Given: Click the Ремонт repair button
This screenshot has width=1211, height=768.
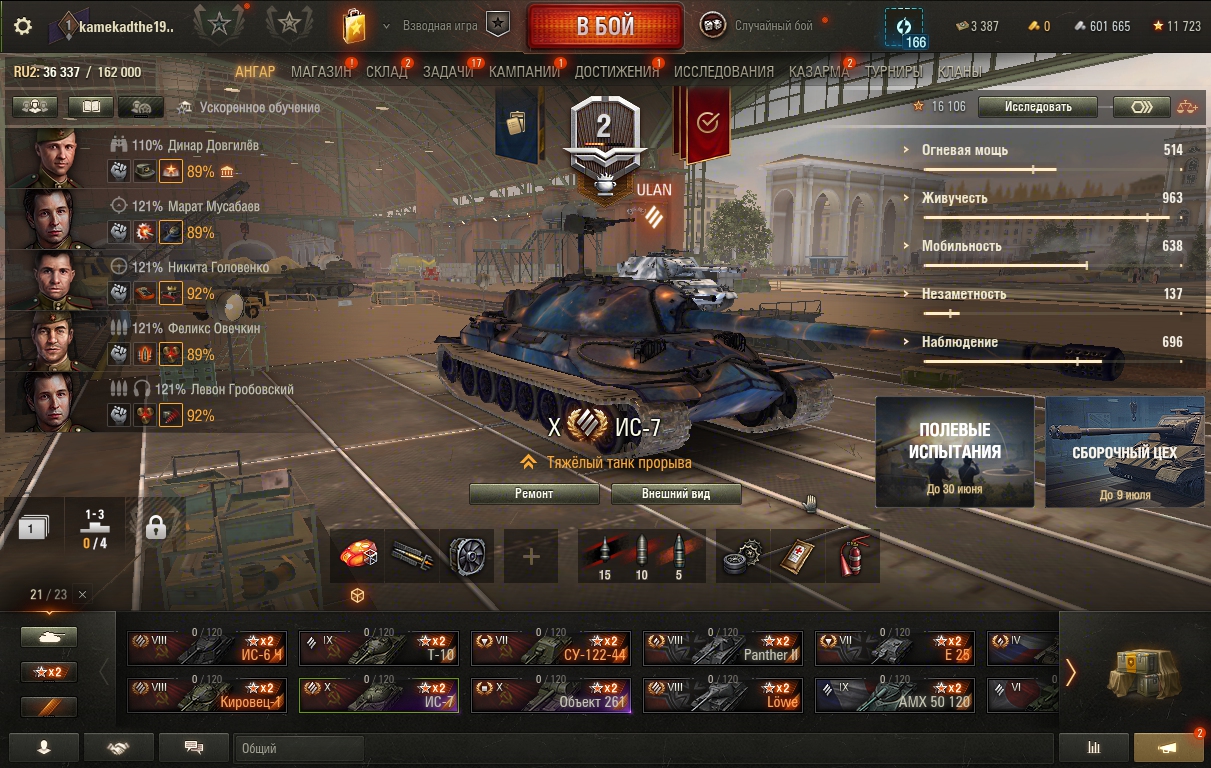Looking at the screenshot, I should pos(534,494).
